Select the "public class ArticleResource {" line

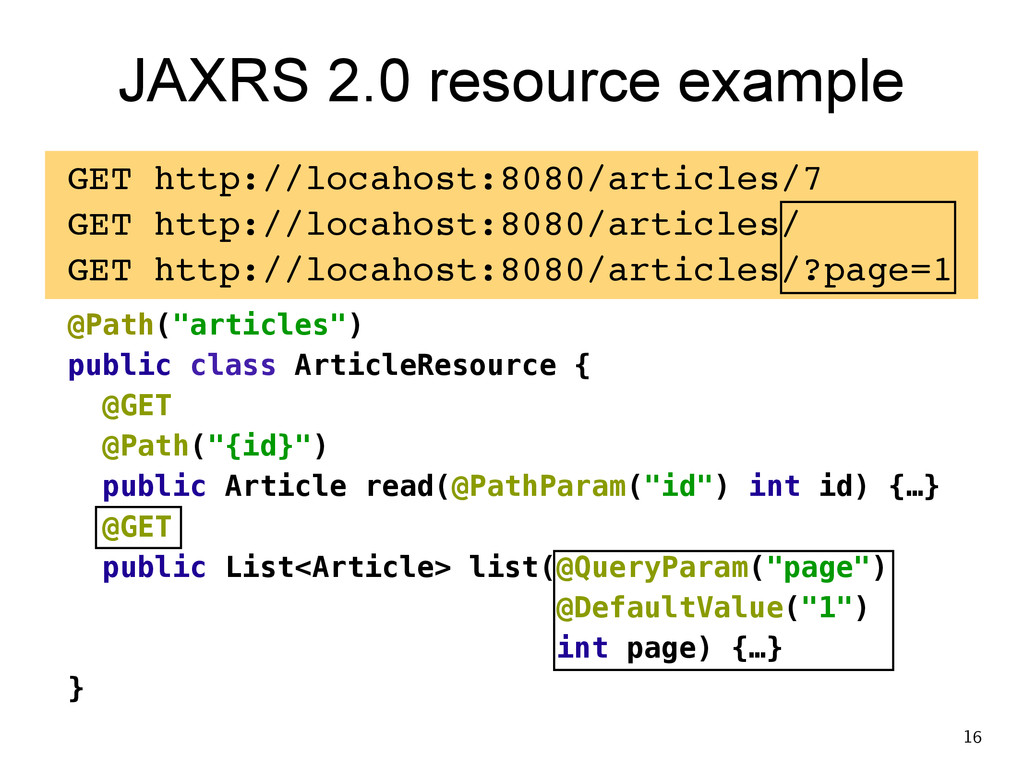pos(328,366)
